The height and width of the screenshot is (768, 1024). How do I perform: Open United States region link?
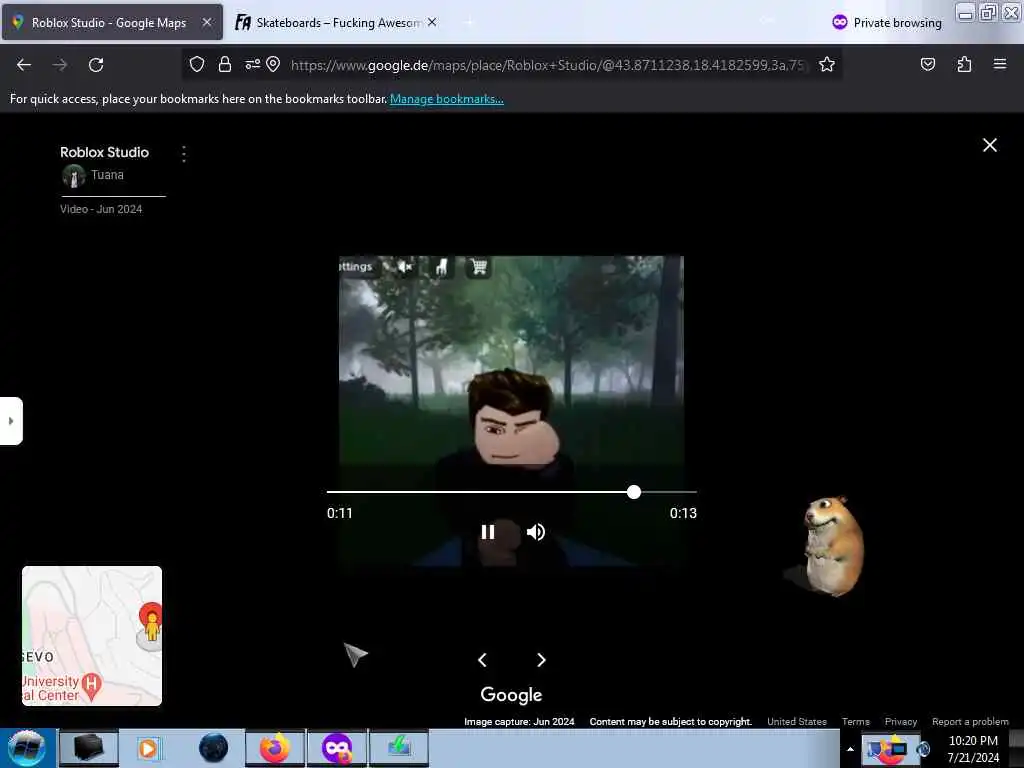coord(797,722)
